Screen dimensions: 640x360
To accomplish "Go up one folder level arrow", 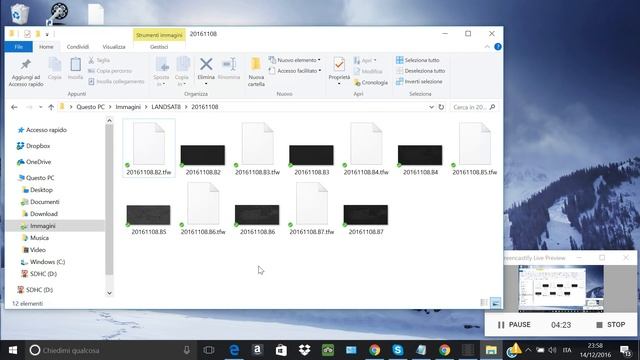I will (x=51, y=107).
